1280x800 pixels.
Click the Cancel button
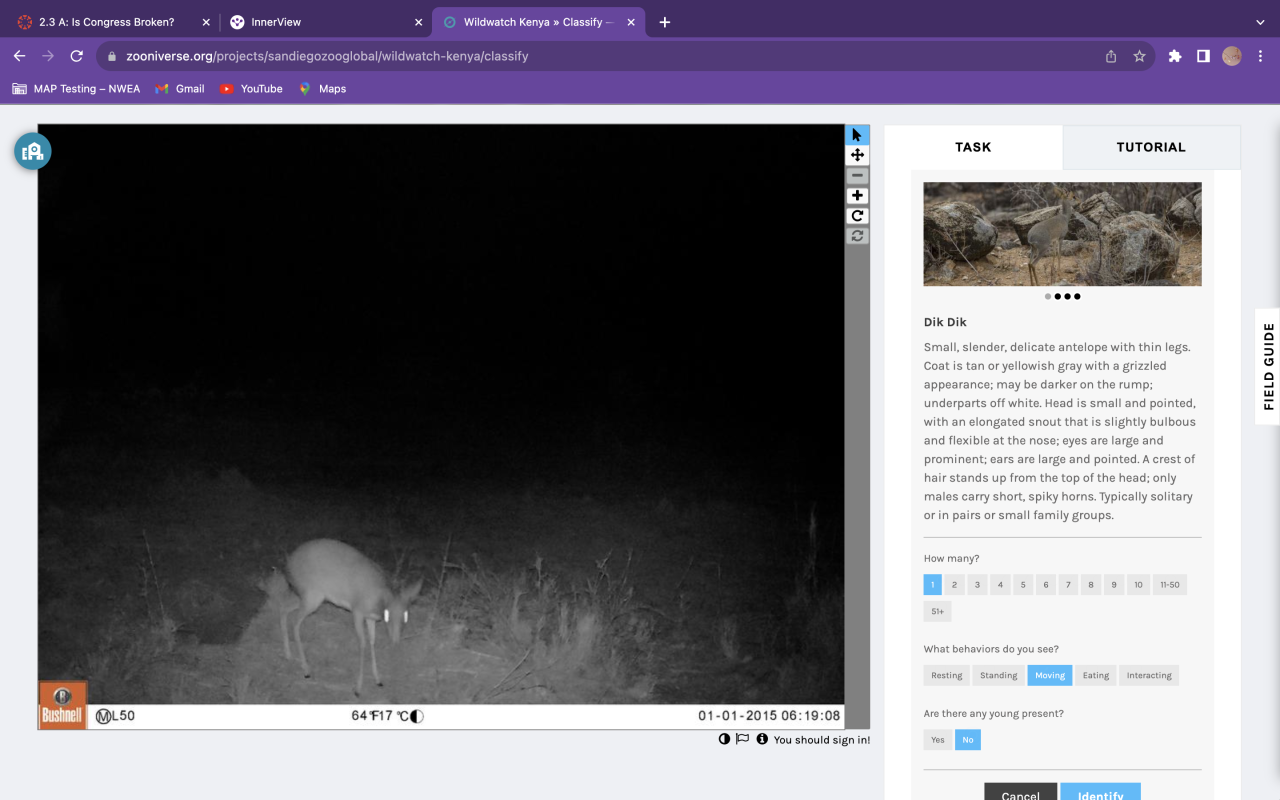(1020, 792)
